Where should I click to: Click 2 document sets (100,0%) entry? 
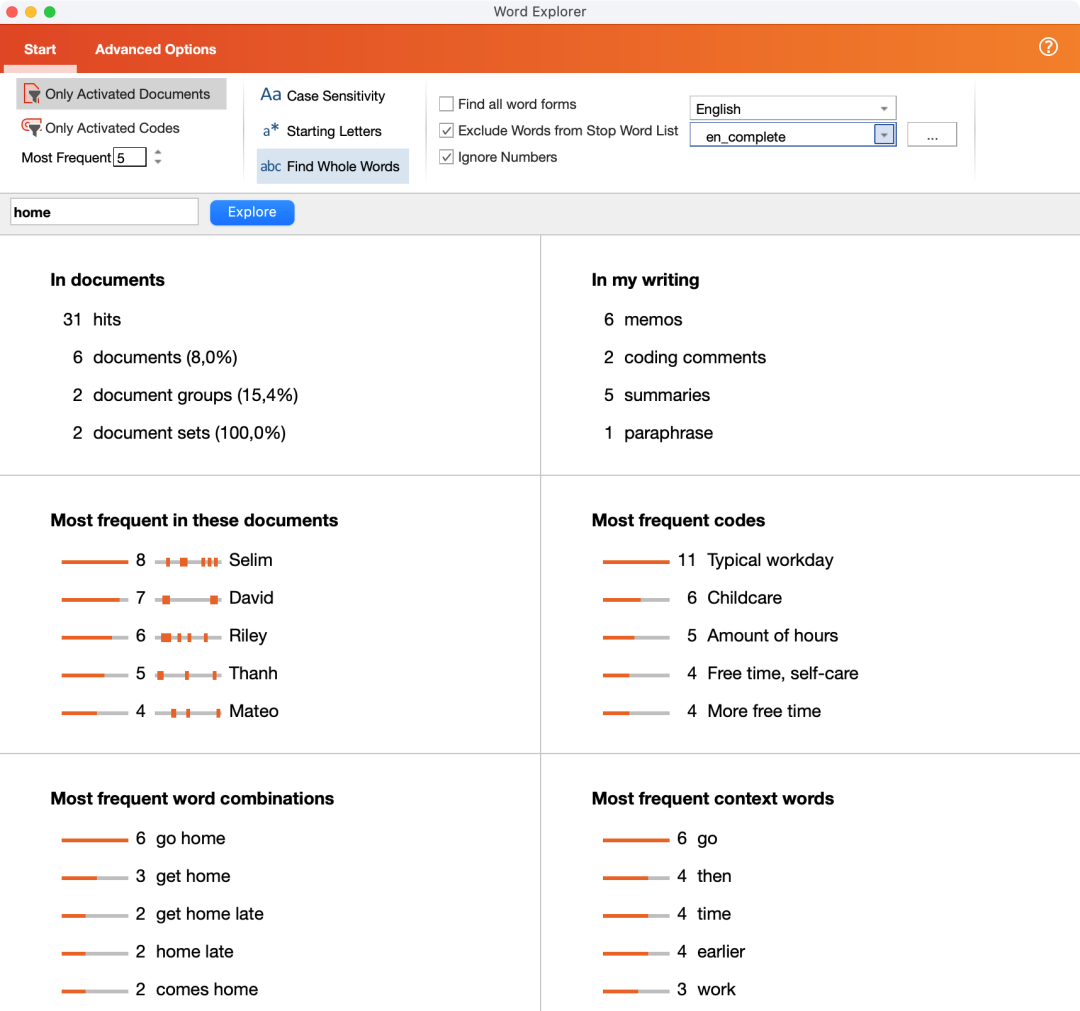click(179, 433)
